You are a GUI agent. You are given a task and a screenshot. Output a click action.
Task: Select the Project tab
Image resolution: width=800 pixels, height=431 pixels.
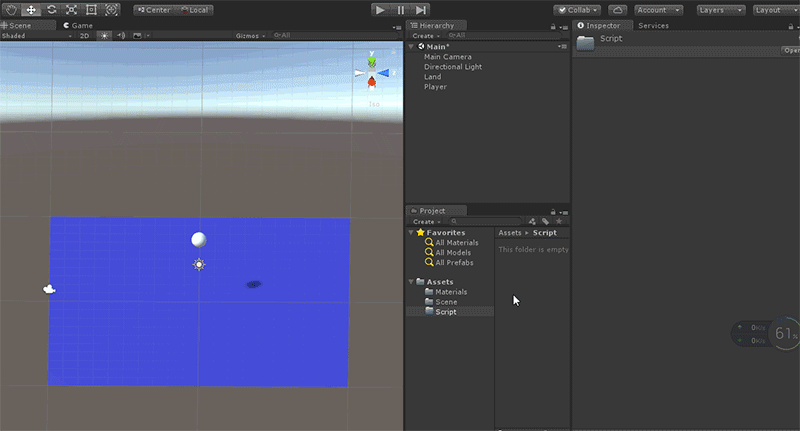pyautogui.click(x=436, y=211)
